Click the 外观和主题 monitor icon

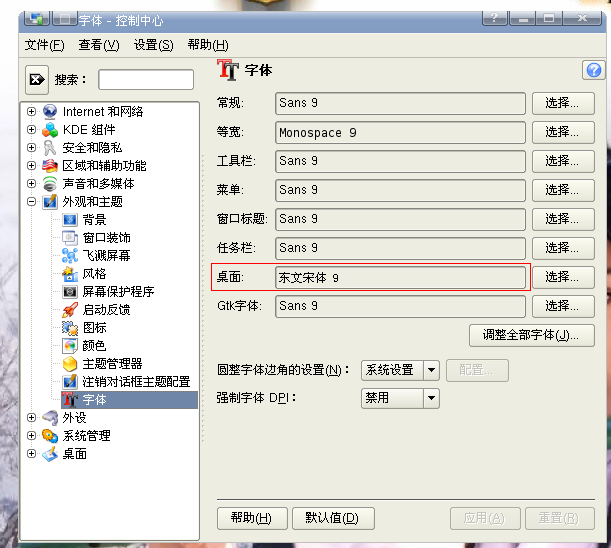[50, 202]
